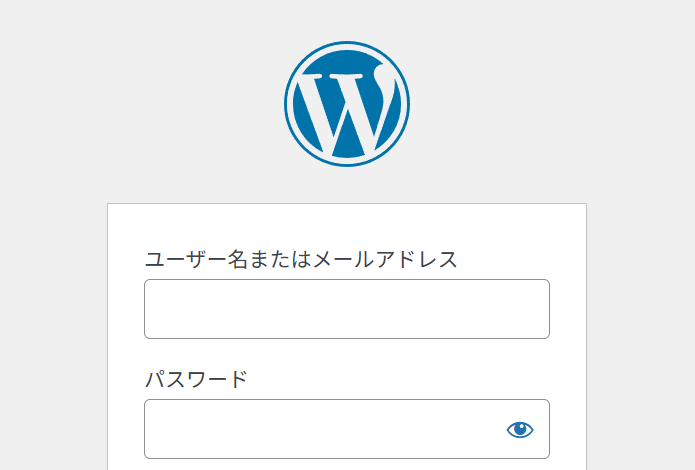
Task: Toggle password visibility eye button
Action: click(520, 429)
